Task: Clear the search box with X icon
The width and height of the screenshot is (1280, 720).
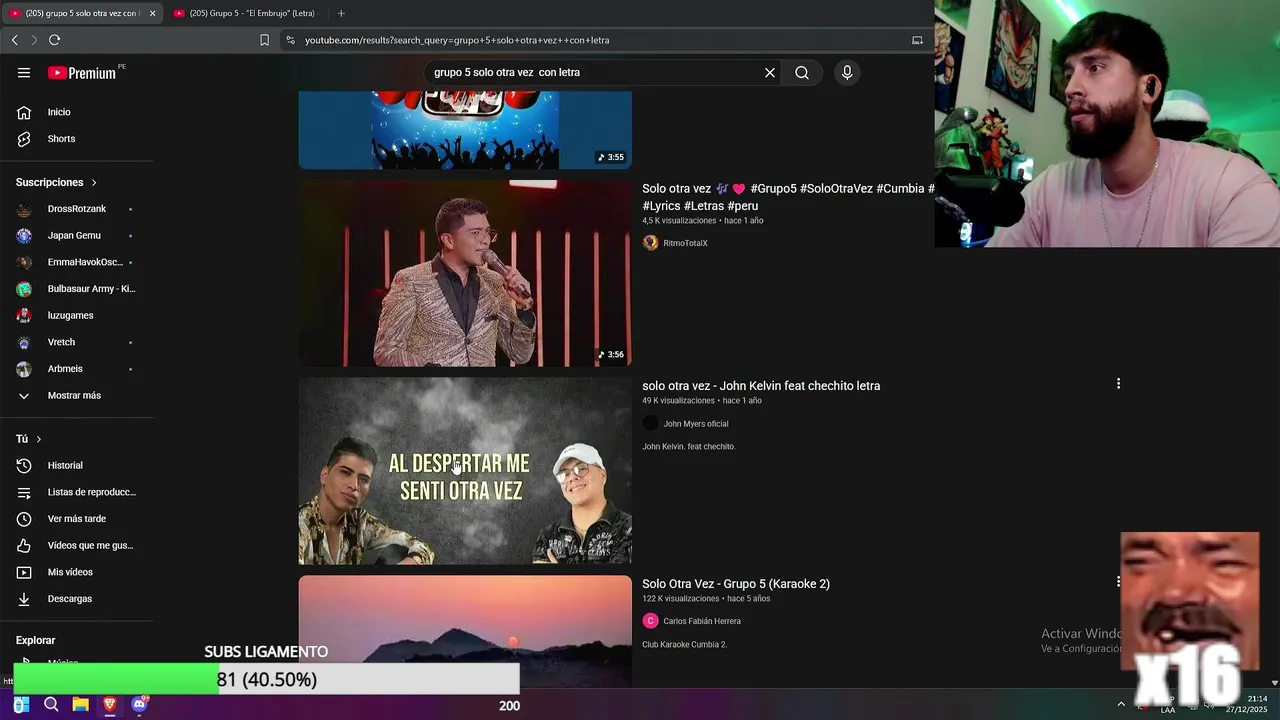Action: pos(770,73)
